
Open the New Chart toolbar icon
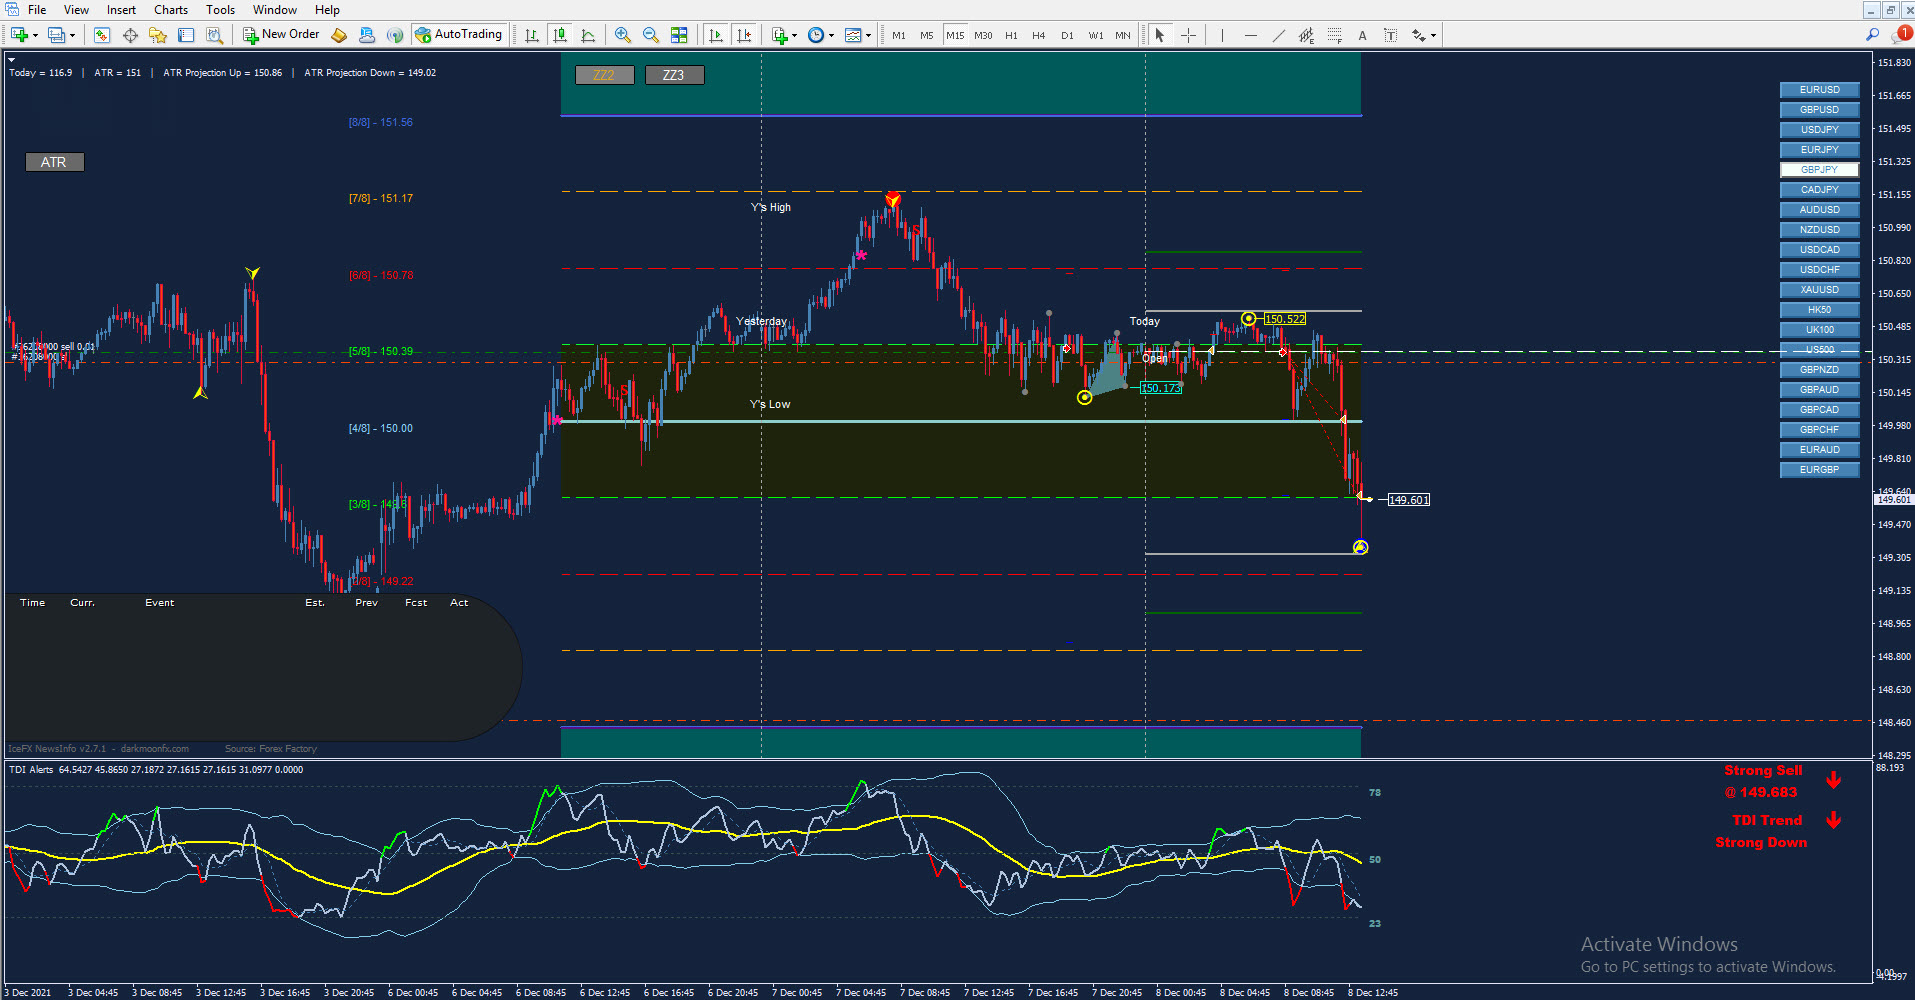[19, 35]
